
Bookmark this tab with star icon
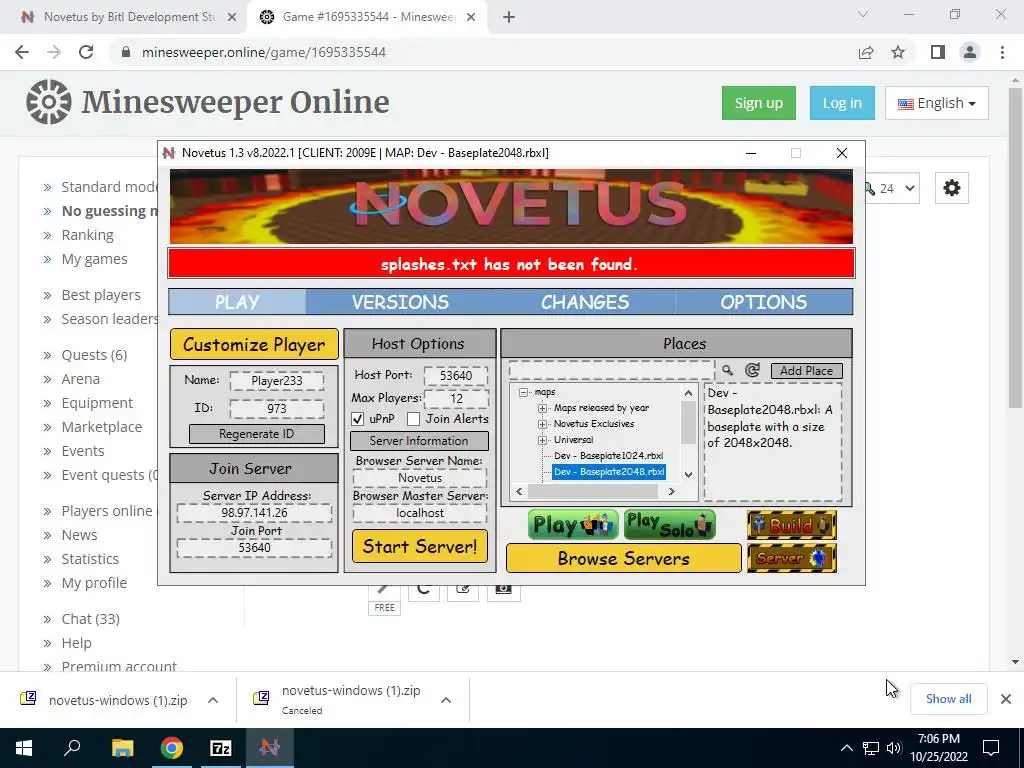(898, 52)
